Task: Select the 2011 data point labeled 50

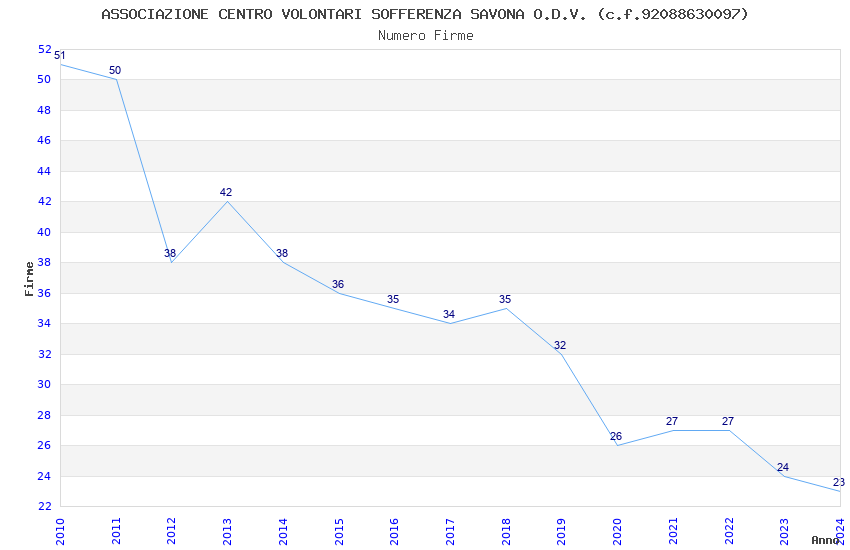Action: click(116, 79)
